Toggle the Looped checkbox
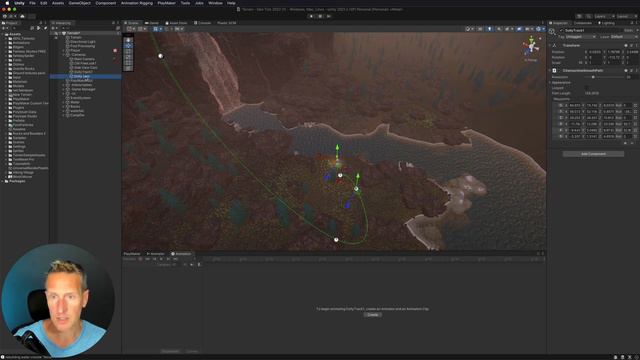The image size is (640, 360). click(x=587, y=88)
